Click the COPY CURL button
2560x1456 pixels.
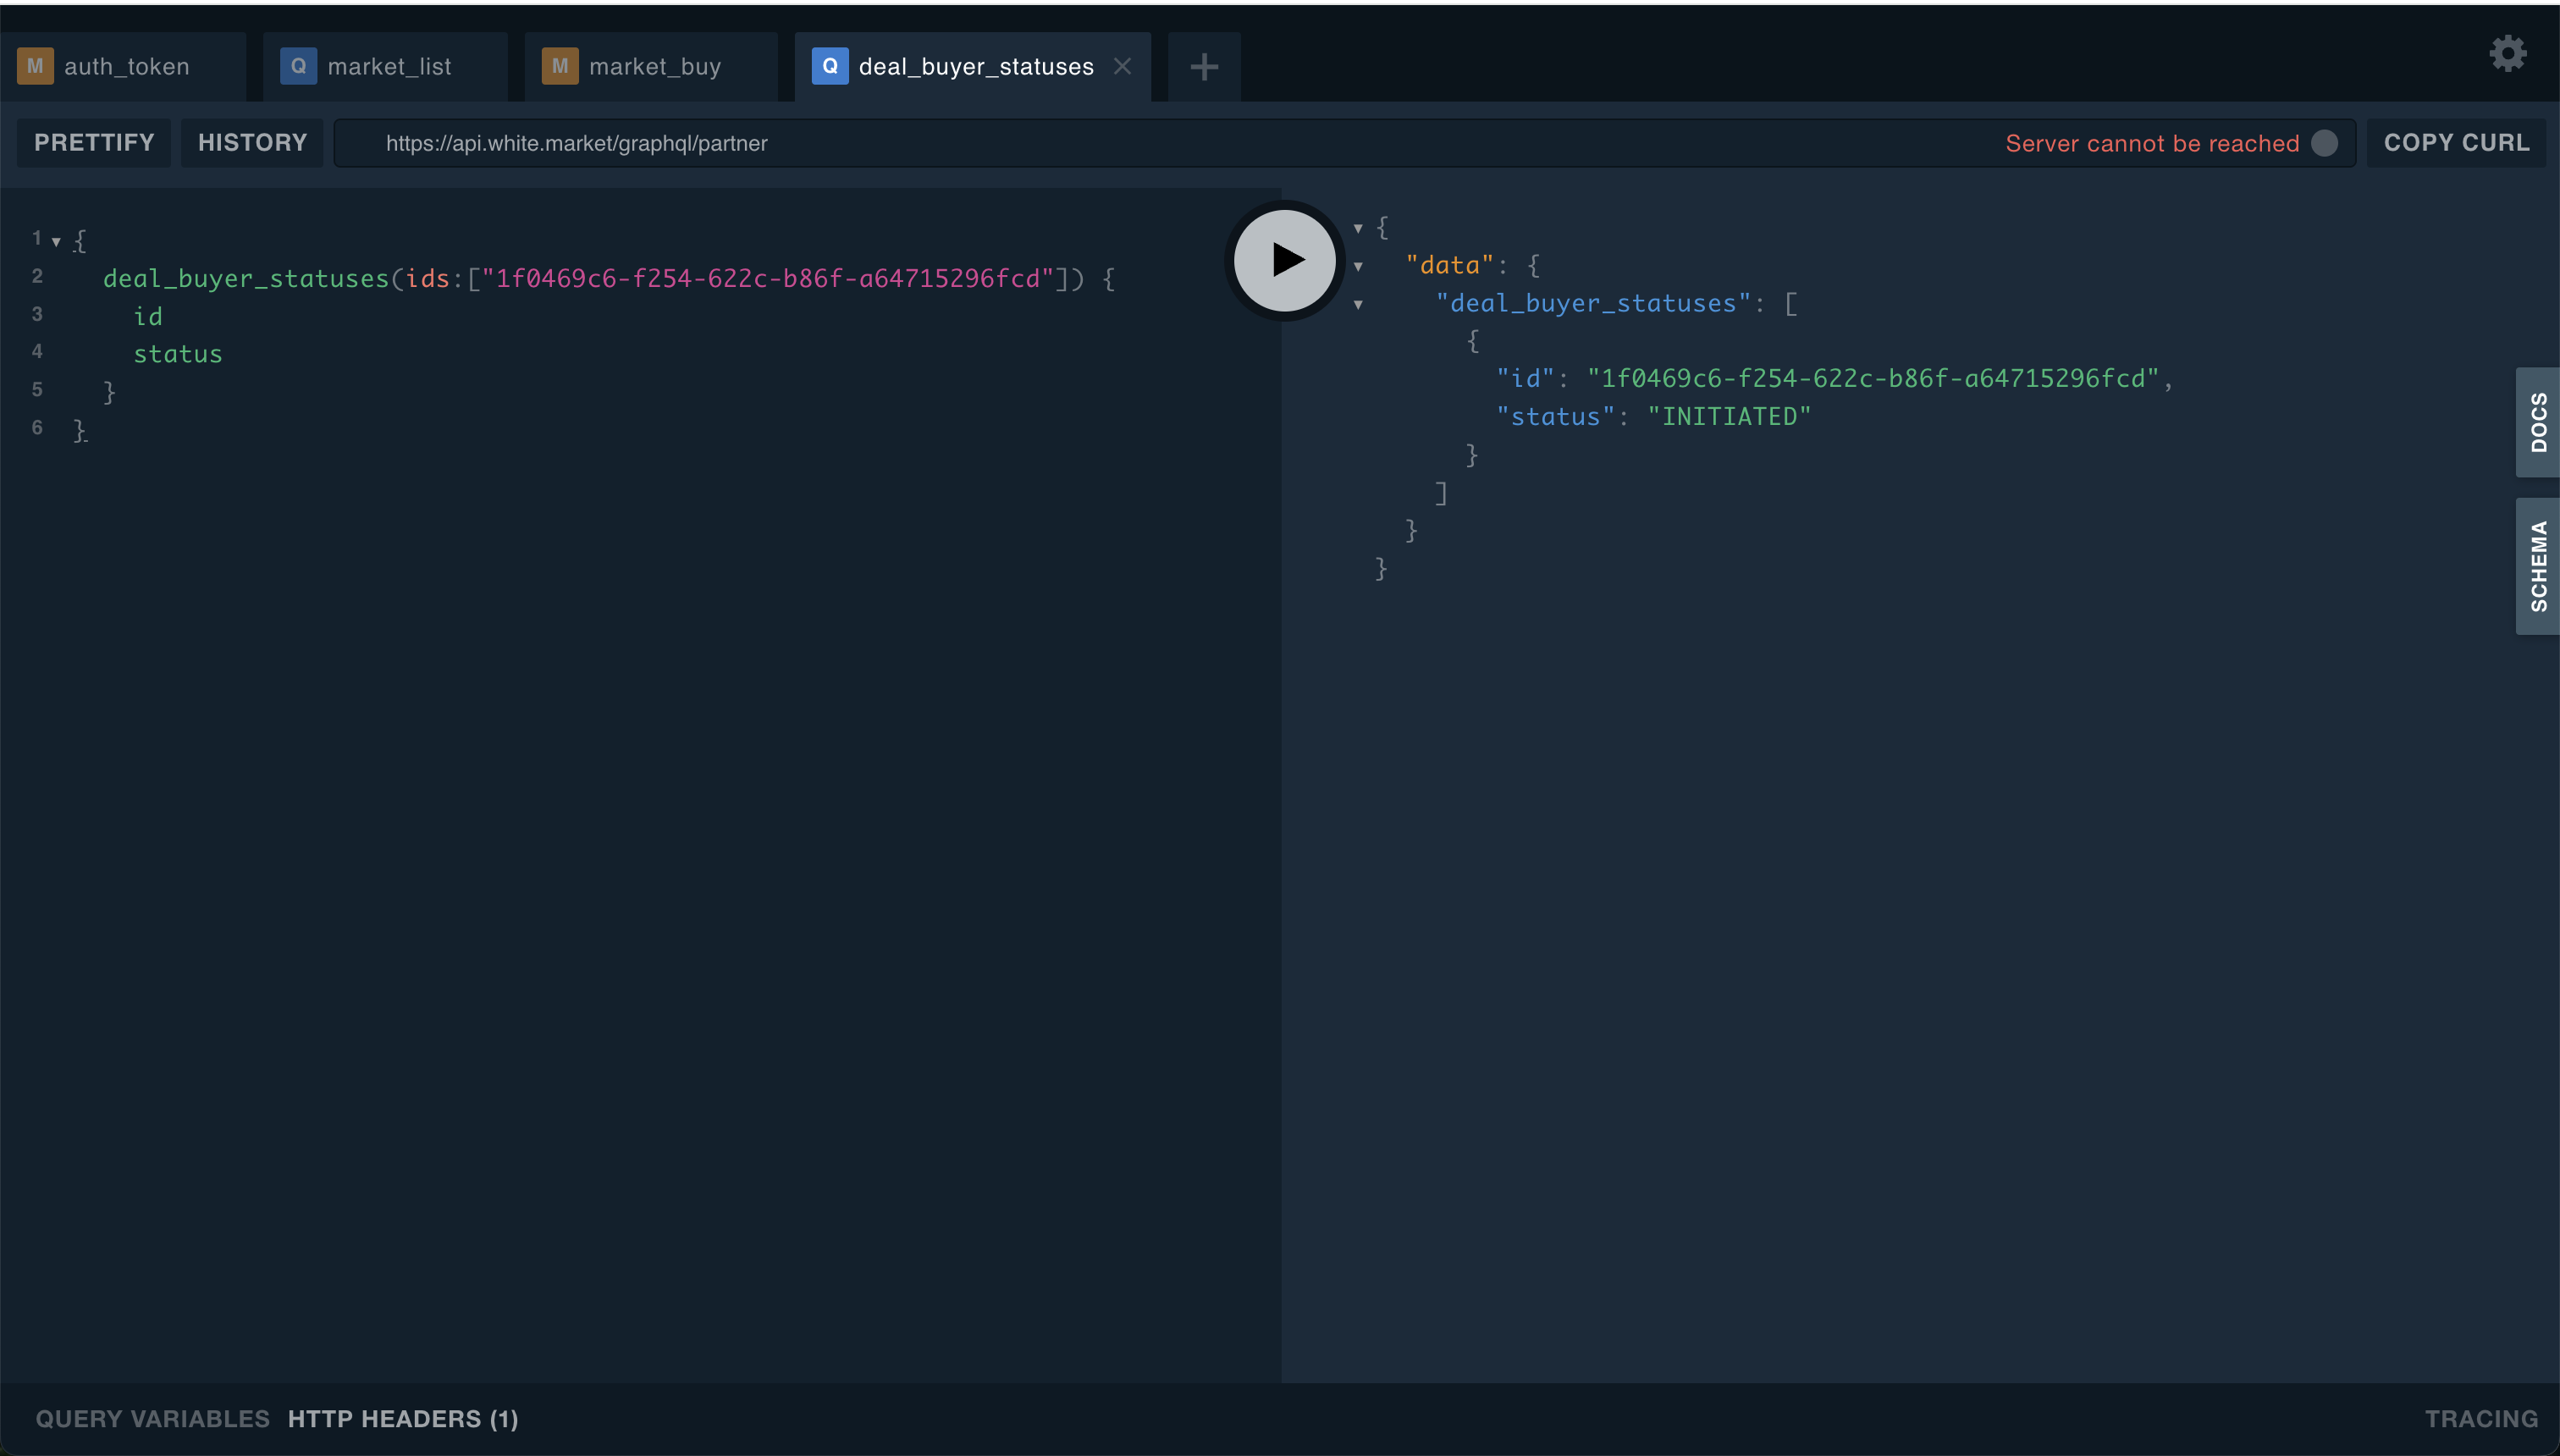click(x=2456, y=143)
